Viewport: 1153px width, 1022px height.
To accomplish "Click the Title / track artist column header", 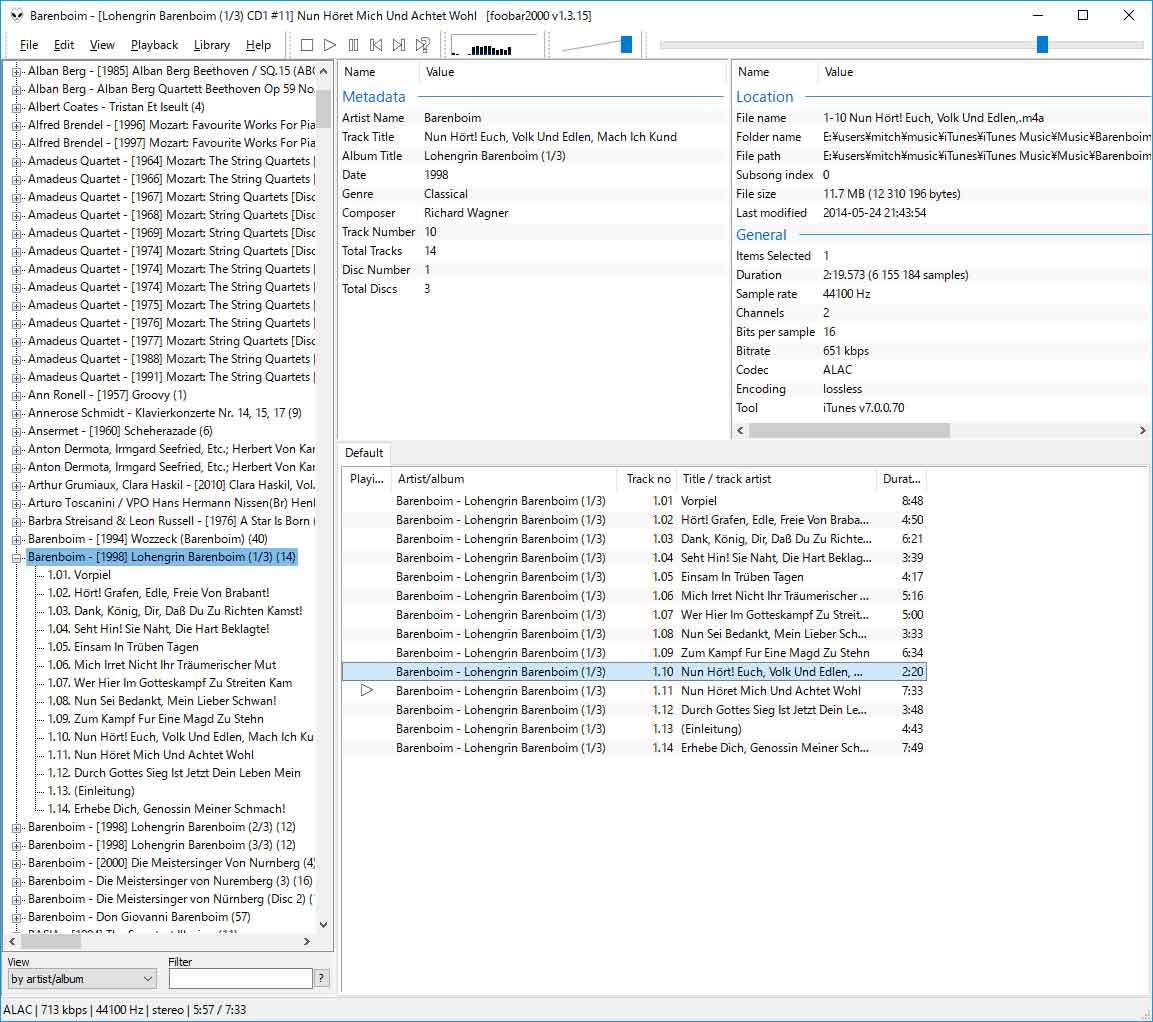I will (777, 479).
